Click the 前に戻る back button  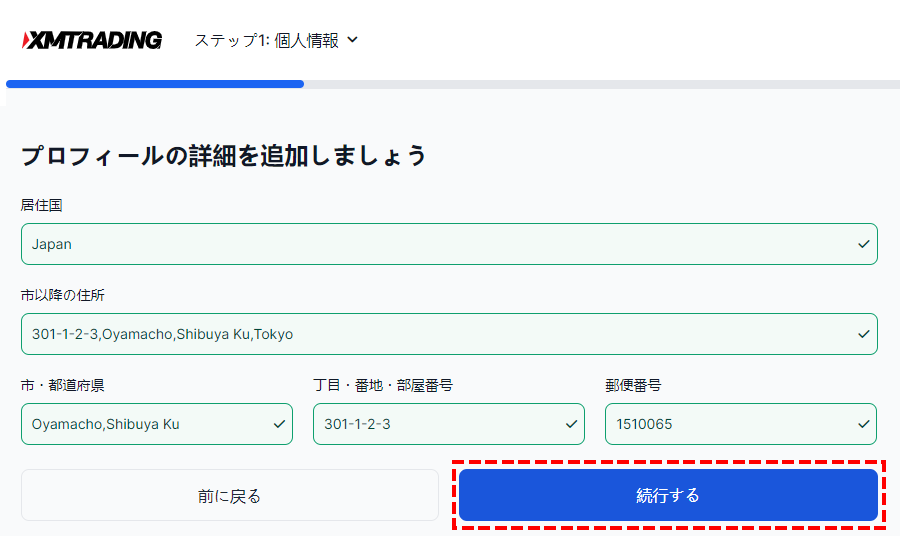230,495
